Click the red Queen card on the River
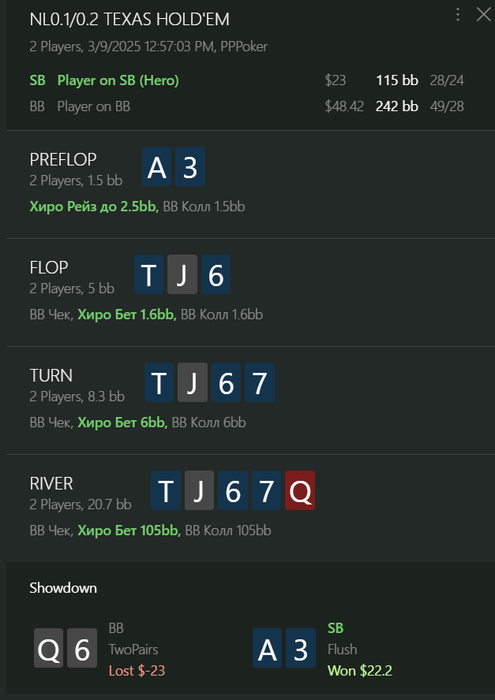The height and width of the screenshot is (700, 495). pyautogui.click(x=300, y=490)
